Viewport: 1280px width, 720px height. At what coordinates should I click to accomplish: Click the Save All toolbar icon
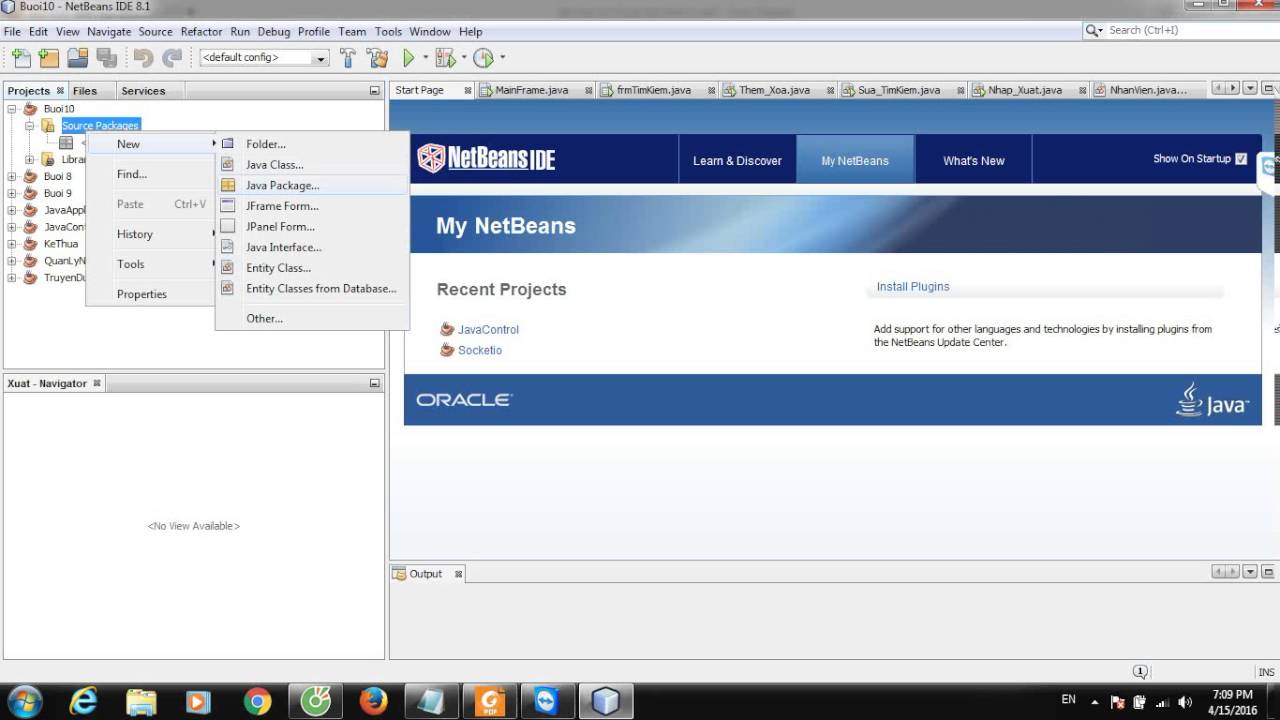click(106, 58)
